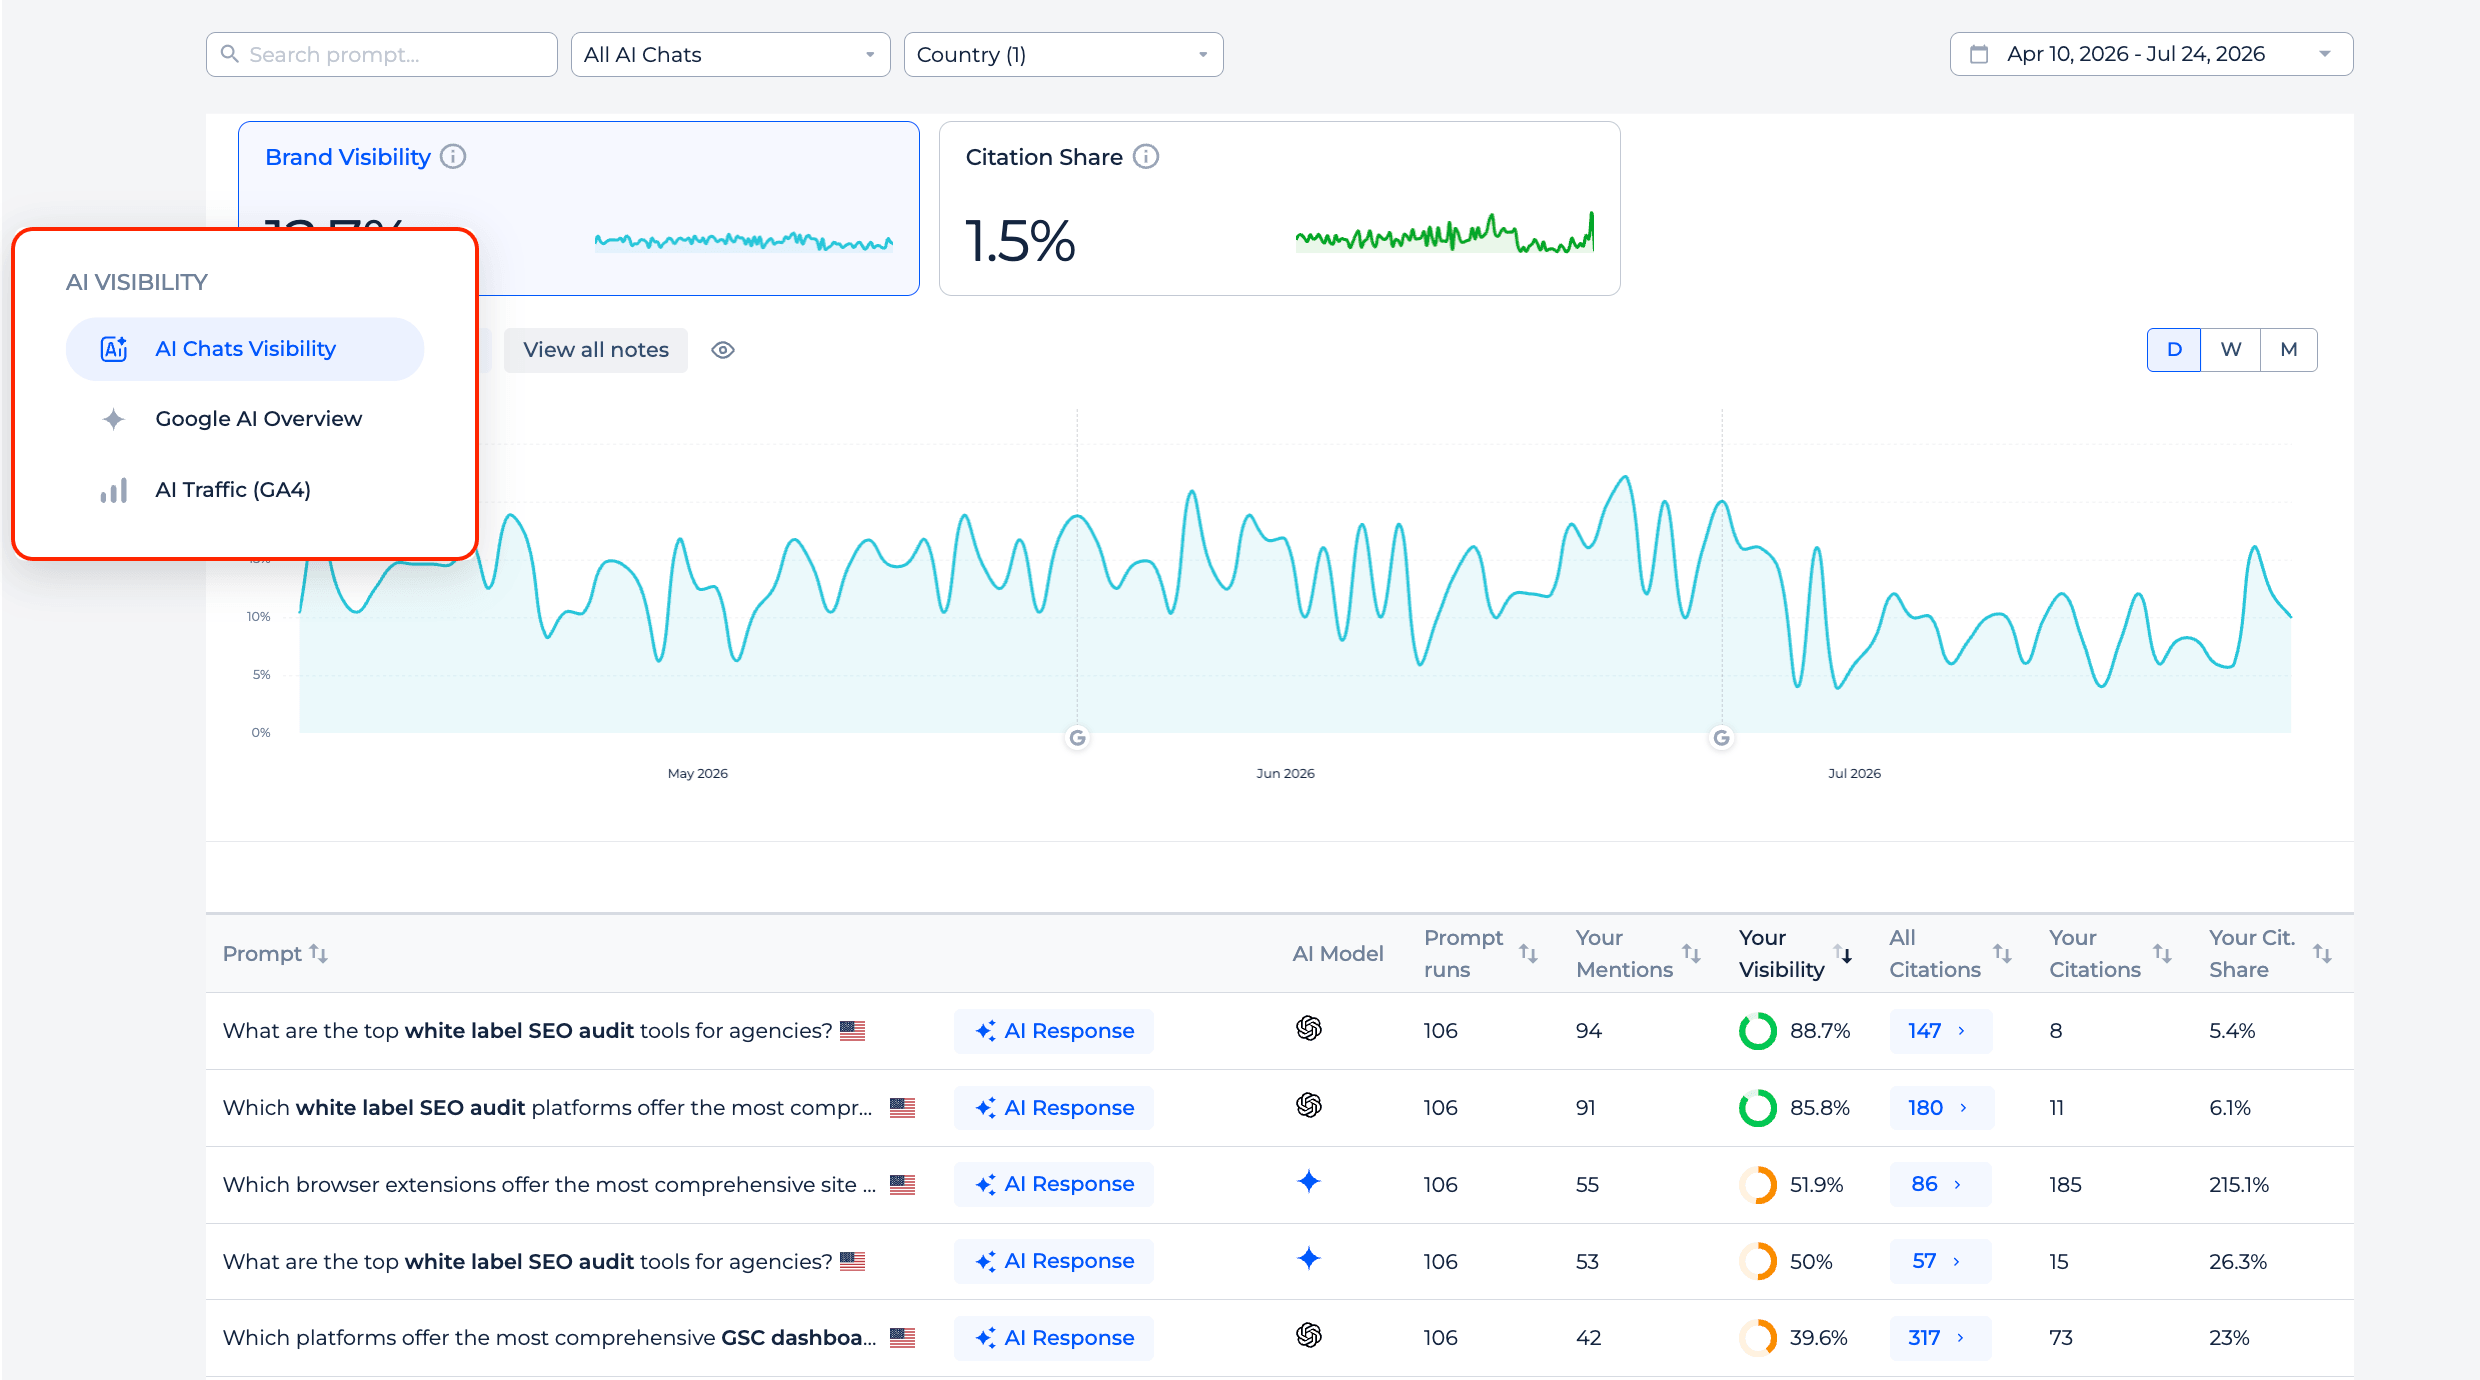Expand the 317 all citations details
Viewport: 2480px width, 1380px height.
coord(1940,1338)
